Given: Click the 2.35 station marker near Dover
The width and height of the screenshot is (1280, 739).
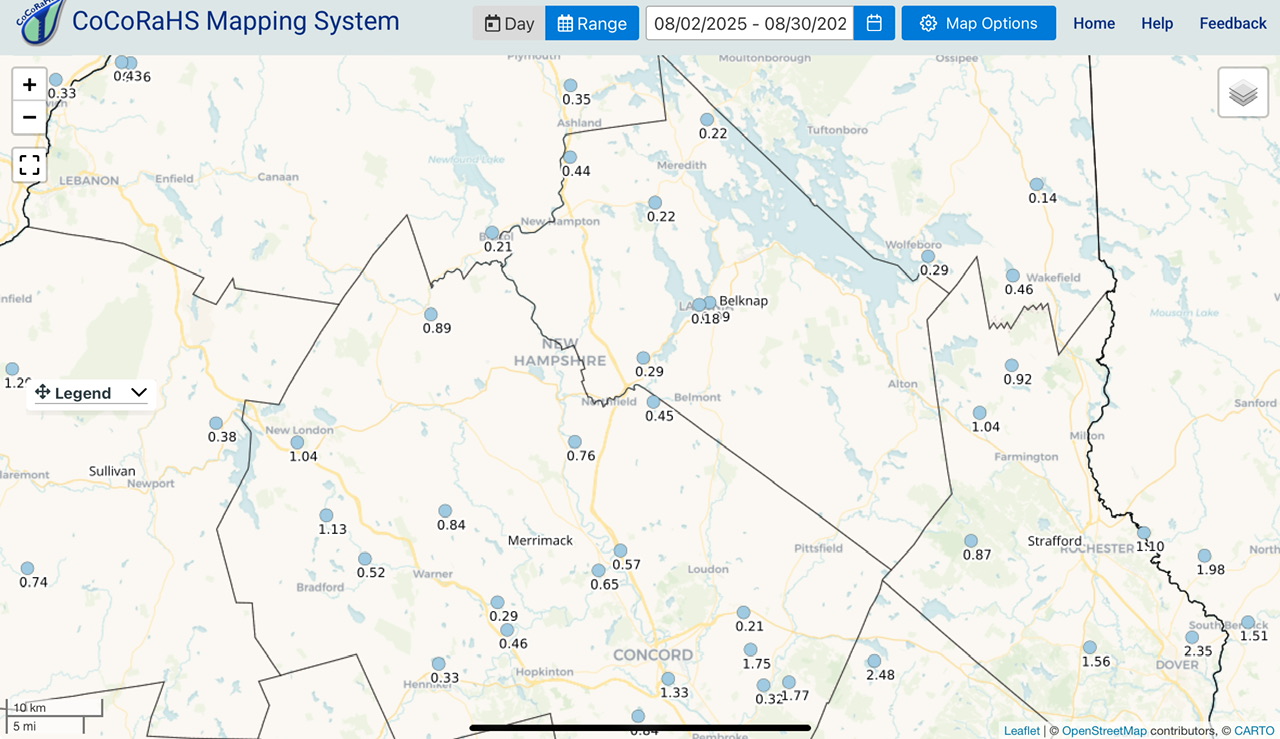Looking at the screenshot, I should (1192, 637).
